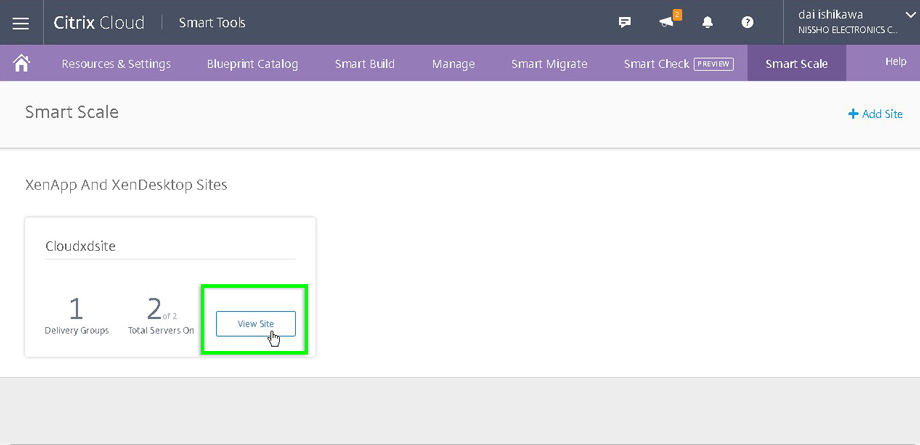
Task: Open announcements megaphone icon
Action: point(669,21)
